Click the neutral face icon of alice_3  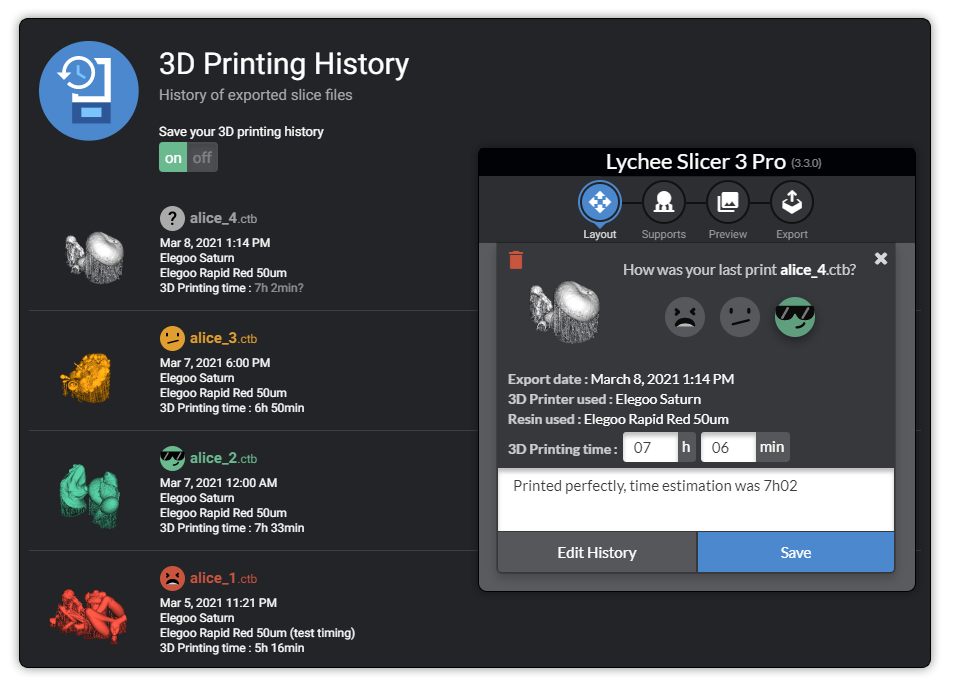pos(172,338)
